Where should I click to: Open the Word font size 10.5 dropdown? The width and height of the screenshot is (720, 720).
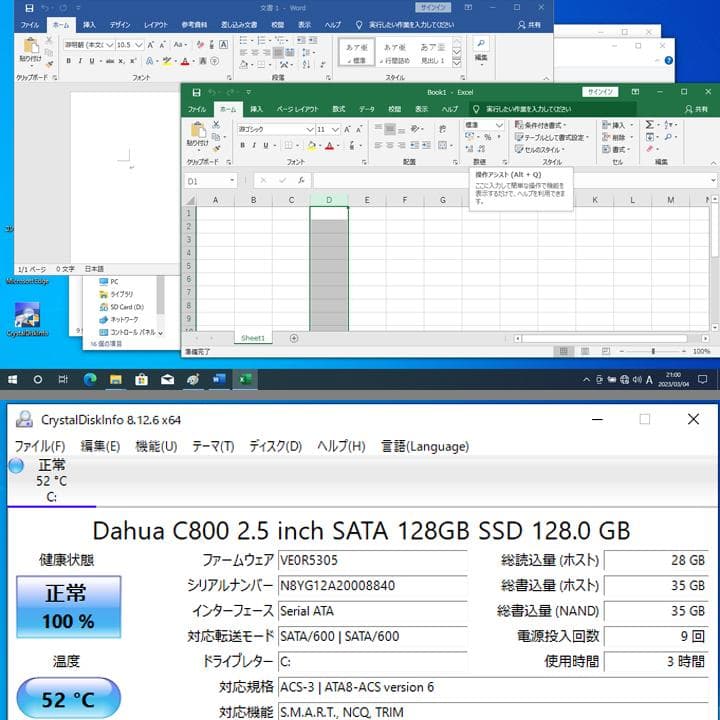pos(138,45)
